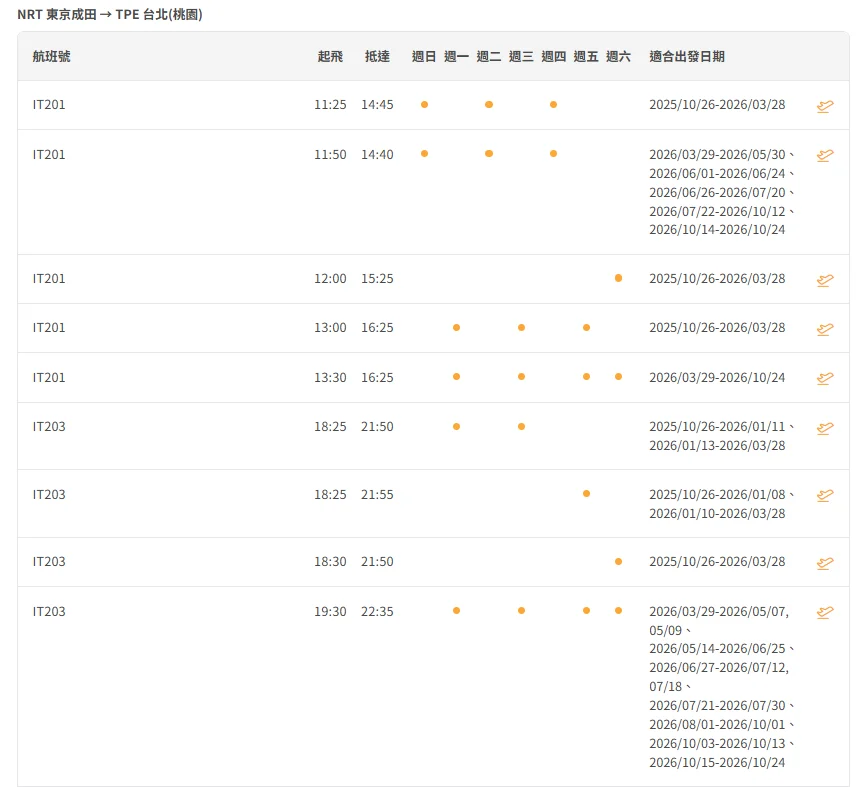
Task: Click the route heading NRT 東京成田 → TPE 台北(桃園)
Action: [110, 14]
